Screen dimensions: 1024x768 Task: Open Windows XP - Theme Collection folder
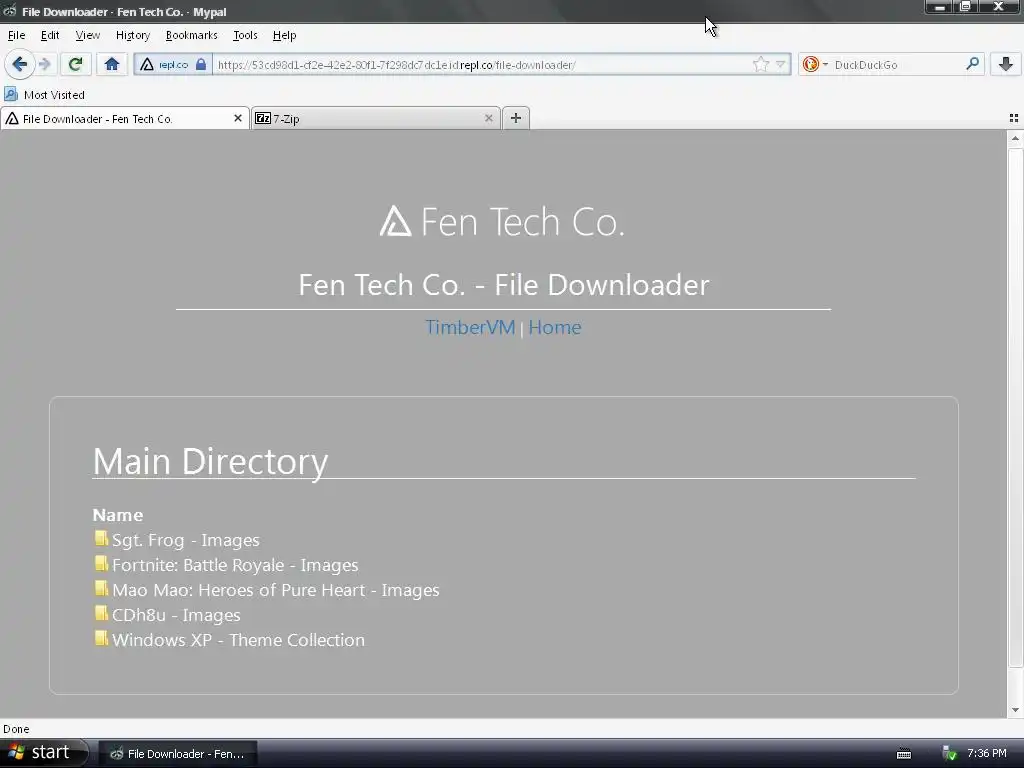(x=238, y=640)
